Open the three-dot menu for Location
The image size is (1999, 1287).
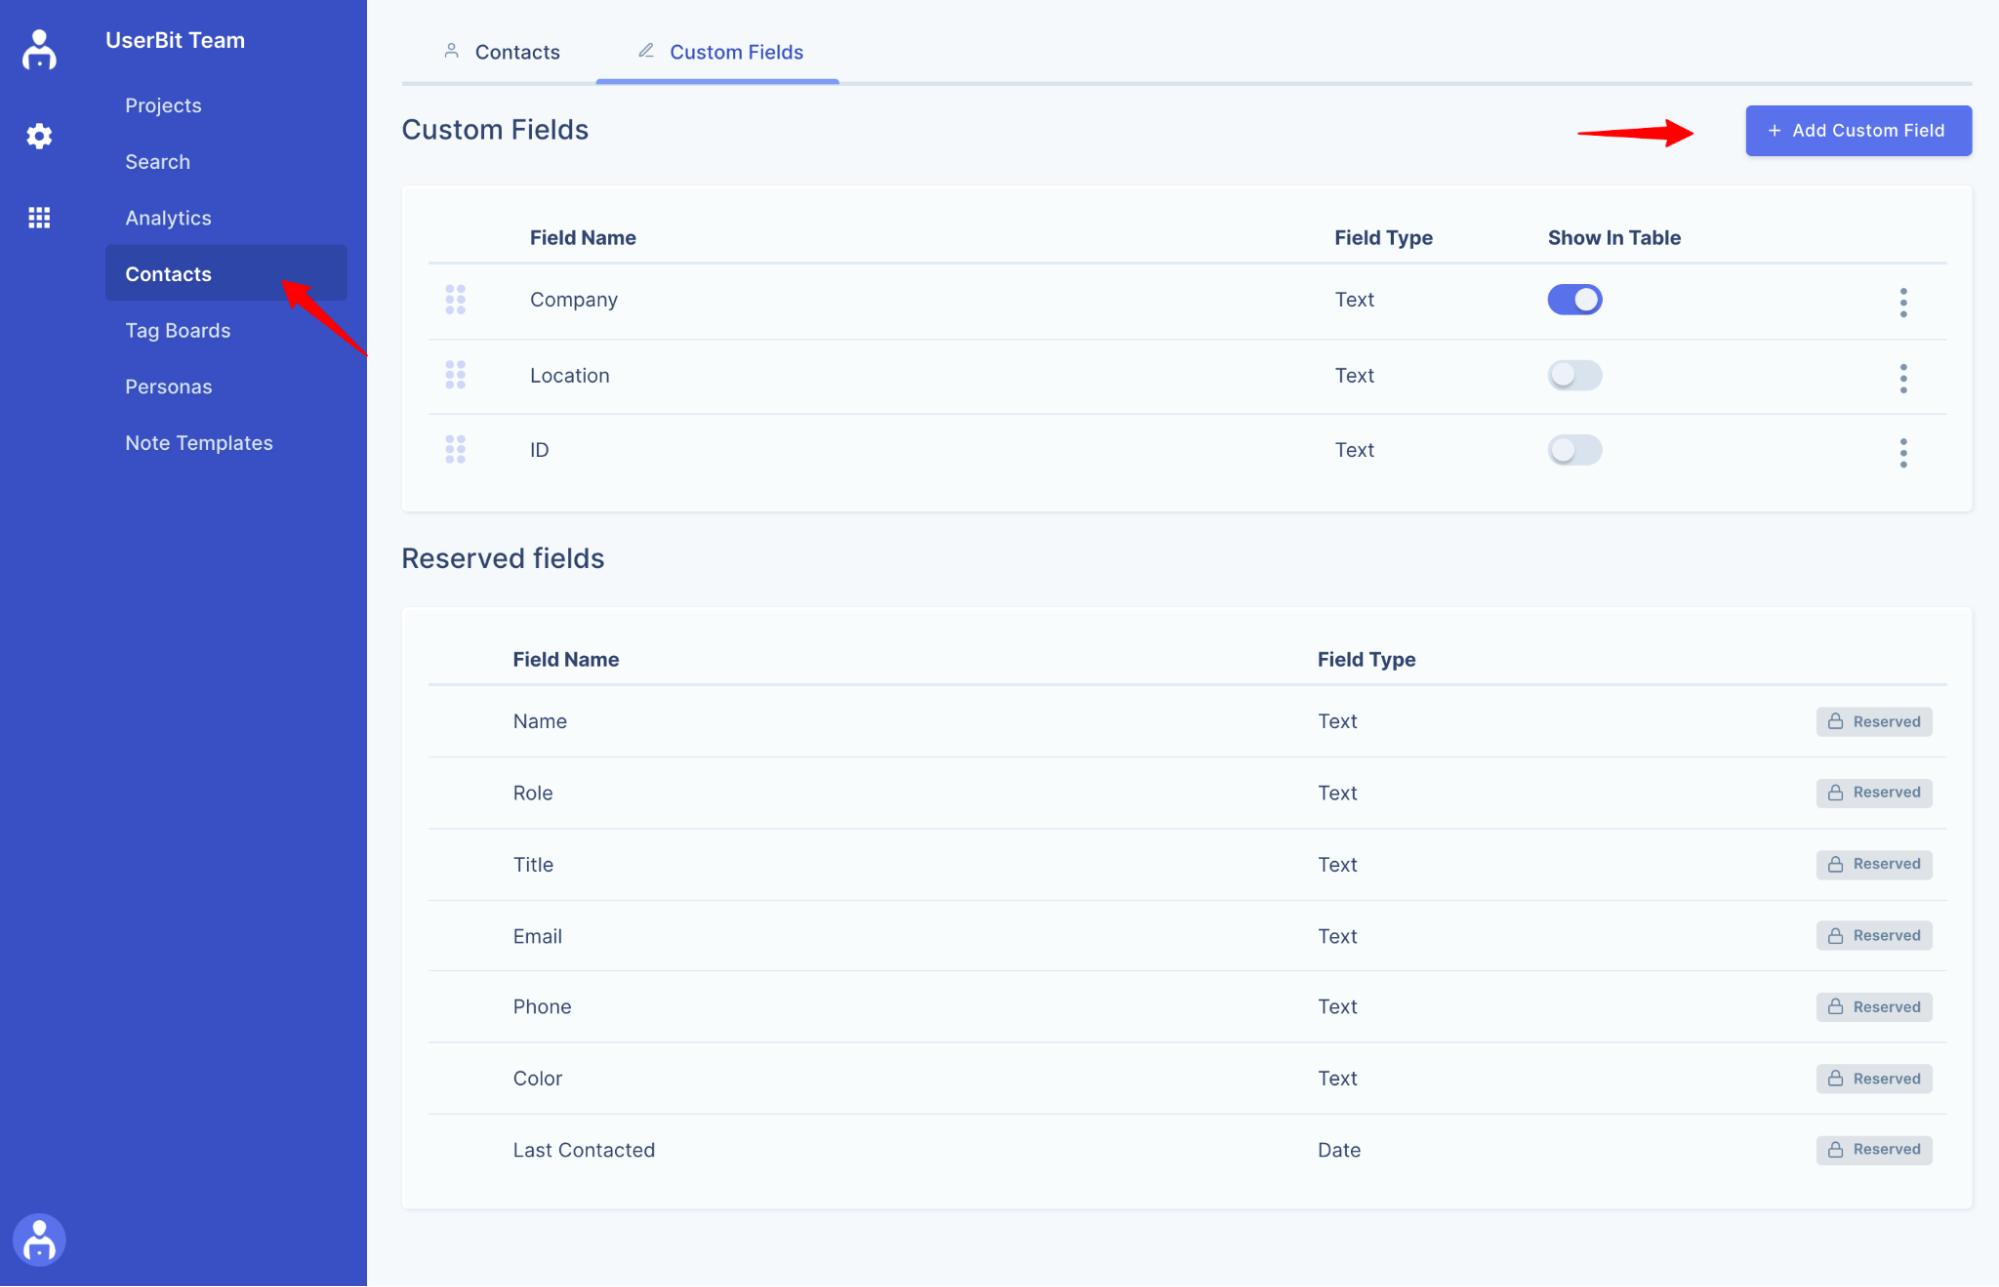click(1903, 378)
